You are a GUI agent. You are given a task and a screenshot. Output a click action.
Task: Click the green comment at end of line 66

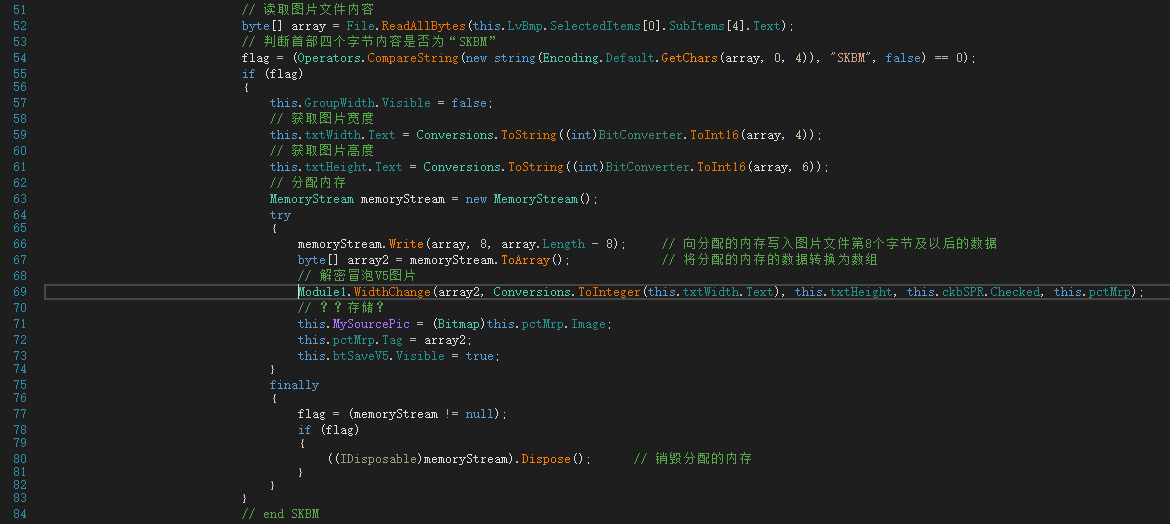[x=830, y=243]
